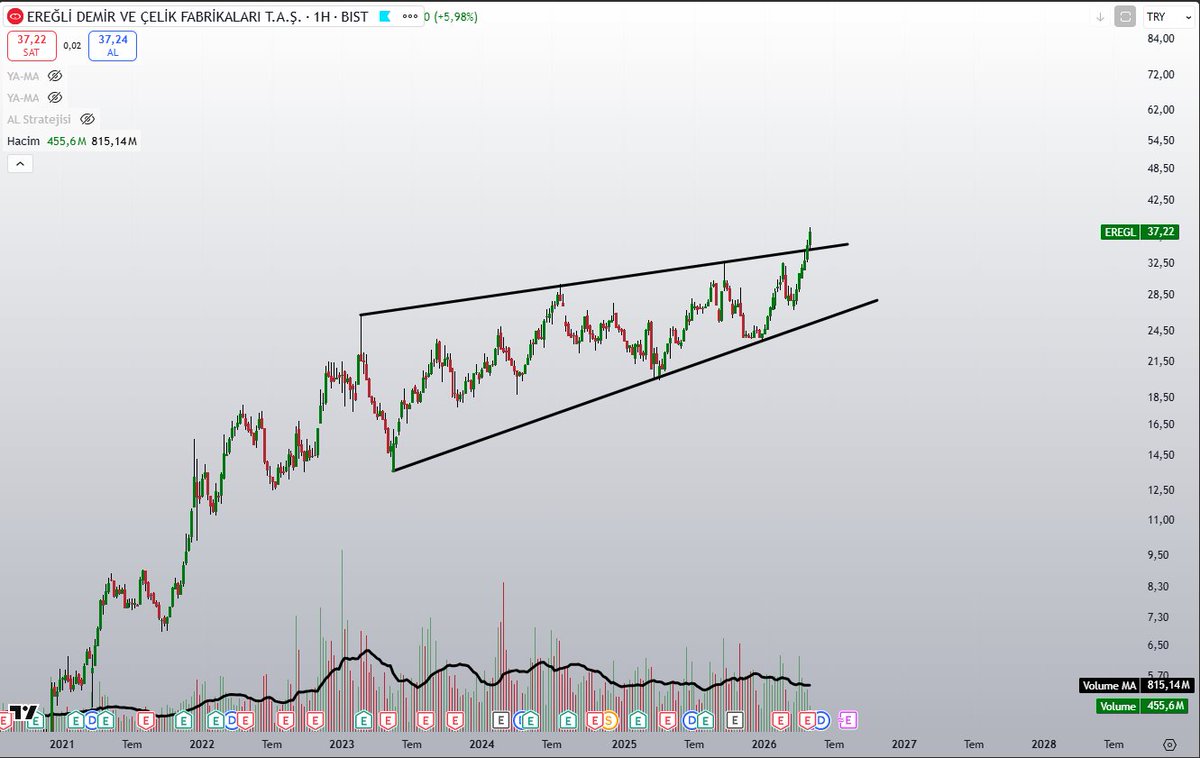The image size is (1200, 758).
Task: Click the 24,50 price axis value
Action: (1160, 331)
